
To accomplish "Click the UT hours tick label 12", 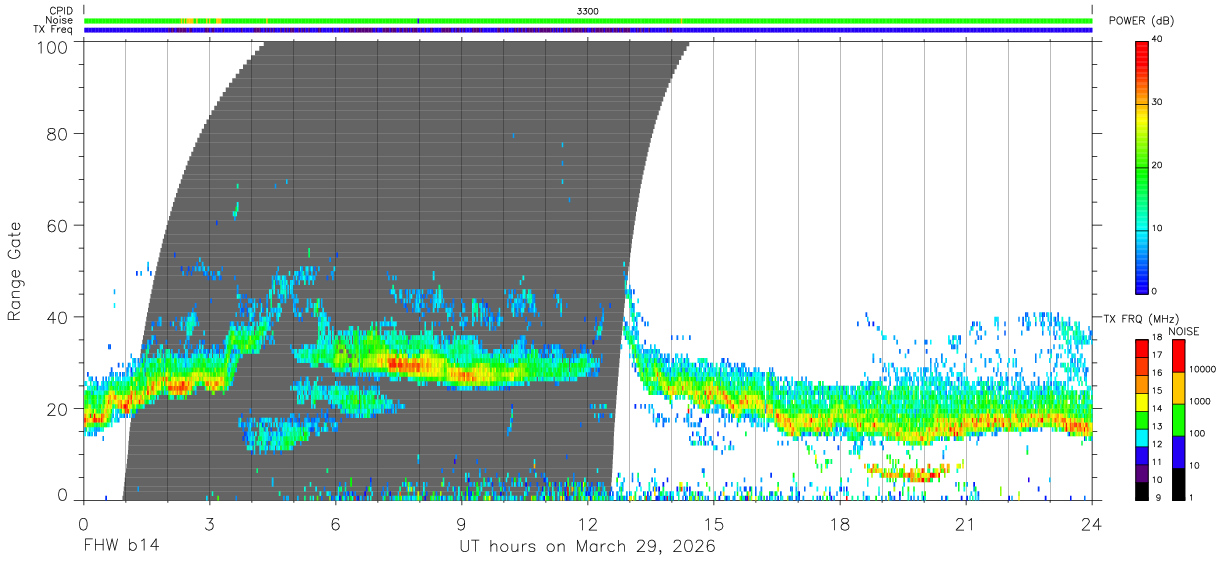I will pos(588,524).
